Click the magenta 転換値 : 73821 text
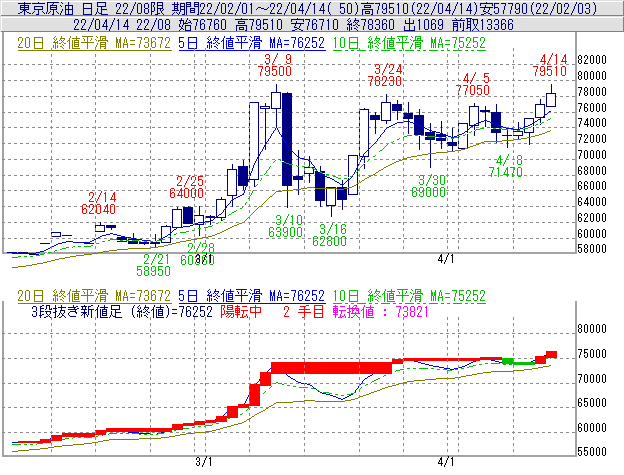Image resolution: width=624 pixels, height=475 pixels. point(380,311)
